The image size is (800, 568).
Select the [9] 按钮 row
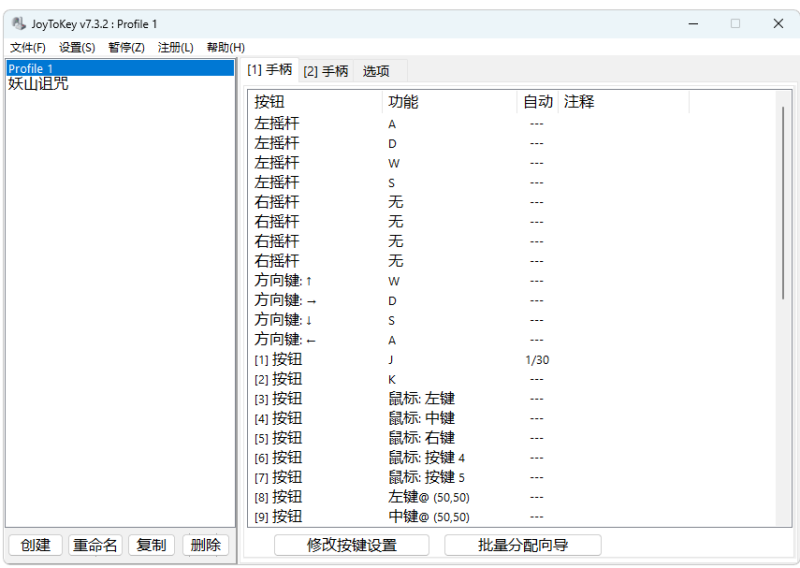tap(512, 517)
